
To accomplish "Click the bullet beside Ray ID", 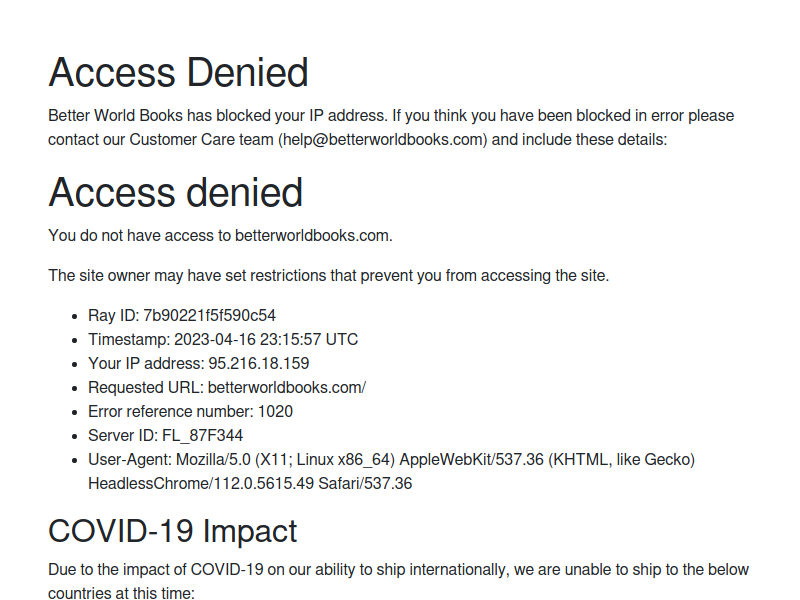I will coord(75,316).
